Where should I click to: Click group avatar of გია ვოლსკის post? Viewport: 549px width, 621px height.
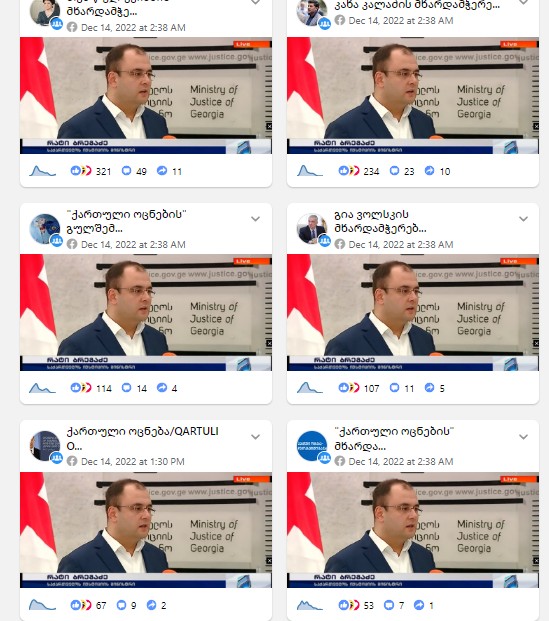[312, 229]
